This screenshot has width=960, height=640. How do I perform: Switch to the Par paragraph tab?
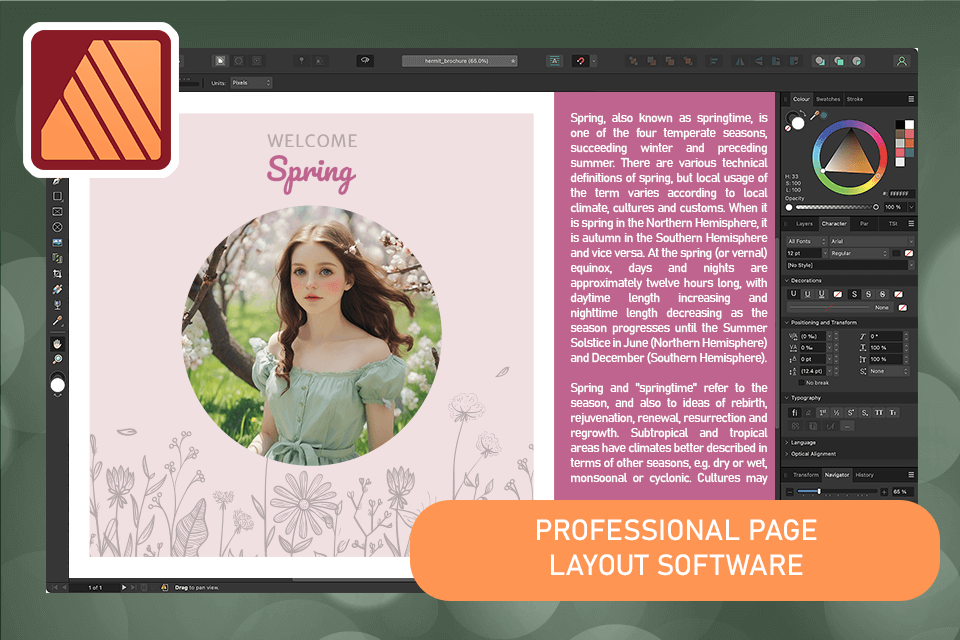[864, 224]
